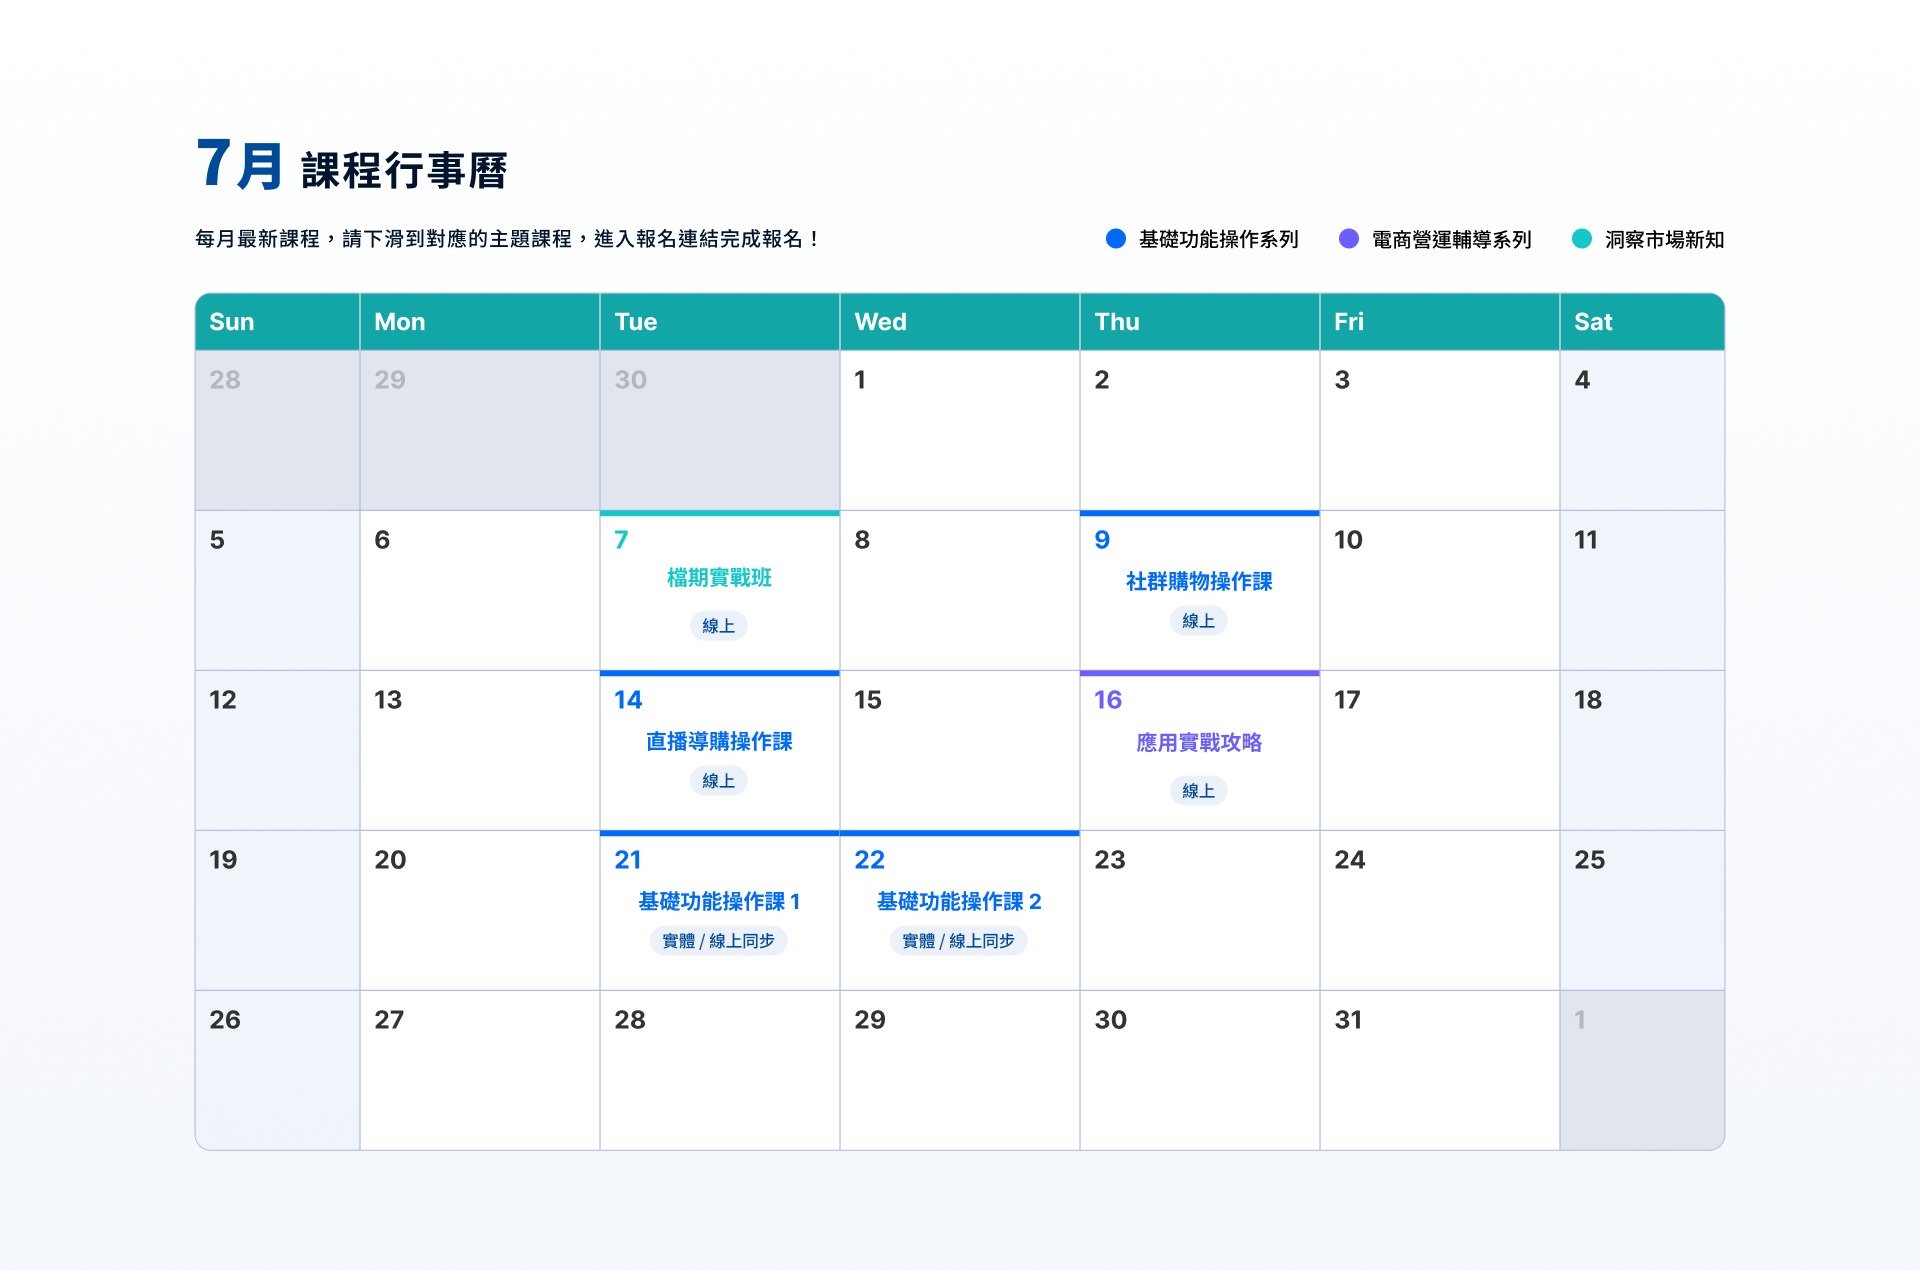The image size is (1920, 1271).
Task: Select the July 6 date cell
Action: click(480, 590)
